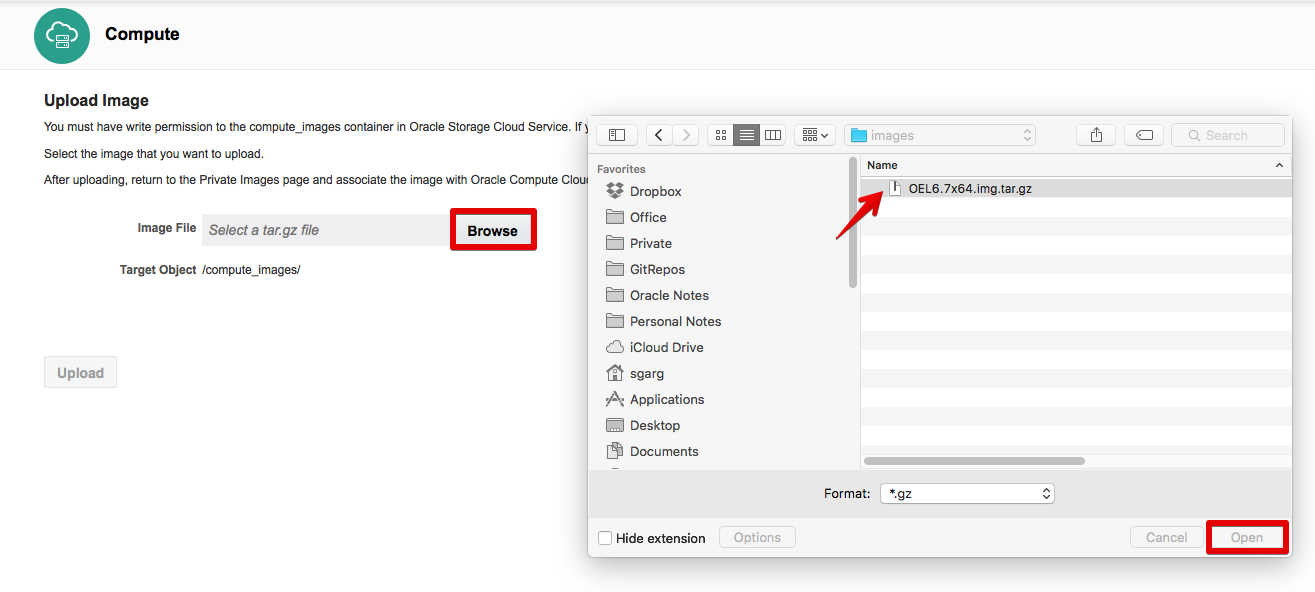Click the Open button
The height and width of the screenshot is (592, 1315).
pos(1247,537)
